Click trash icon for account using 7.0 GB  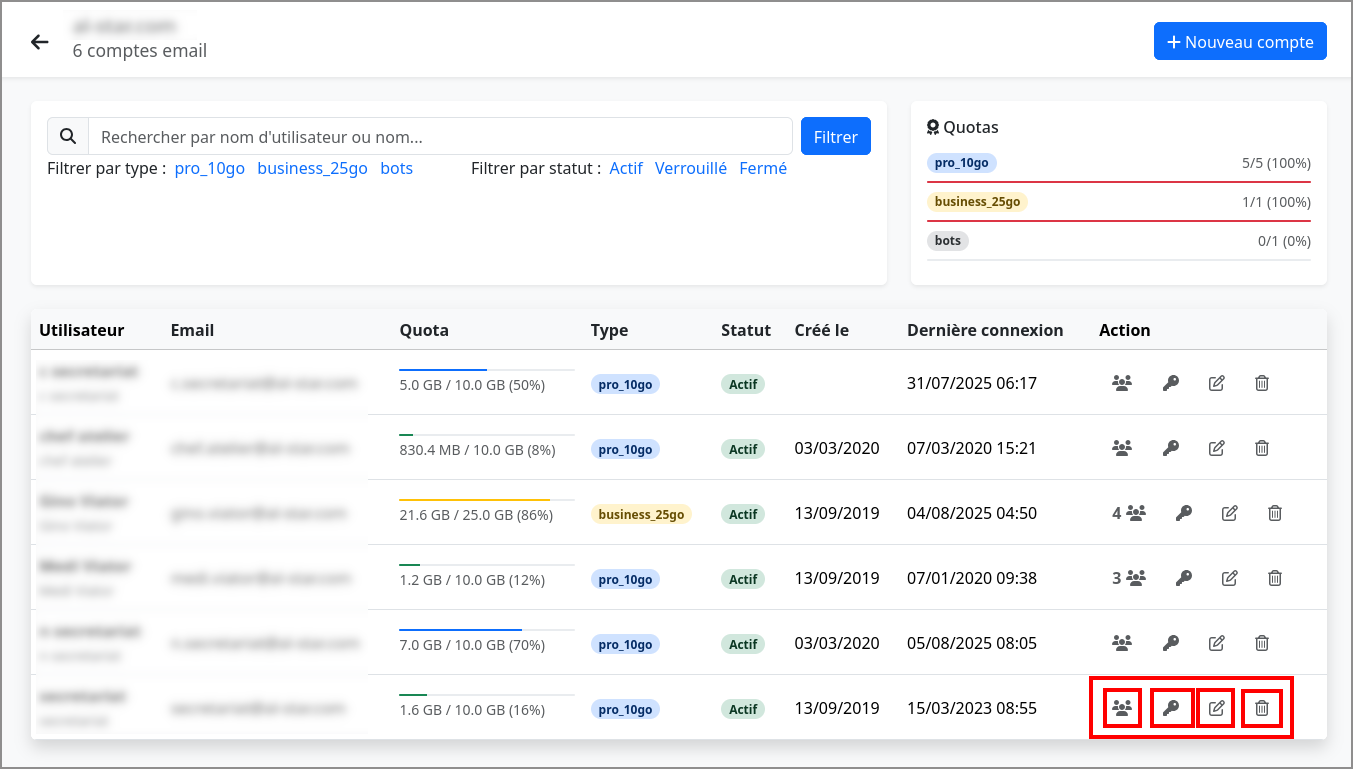tap(1262, 643)
